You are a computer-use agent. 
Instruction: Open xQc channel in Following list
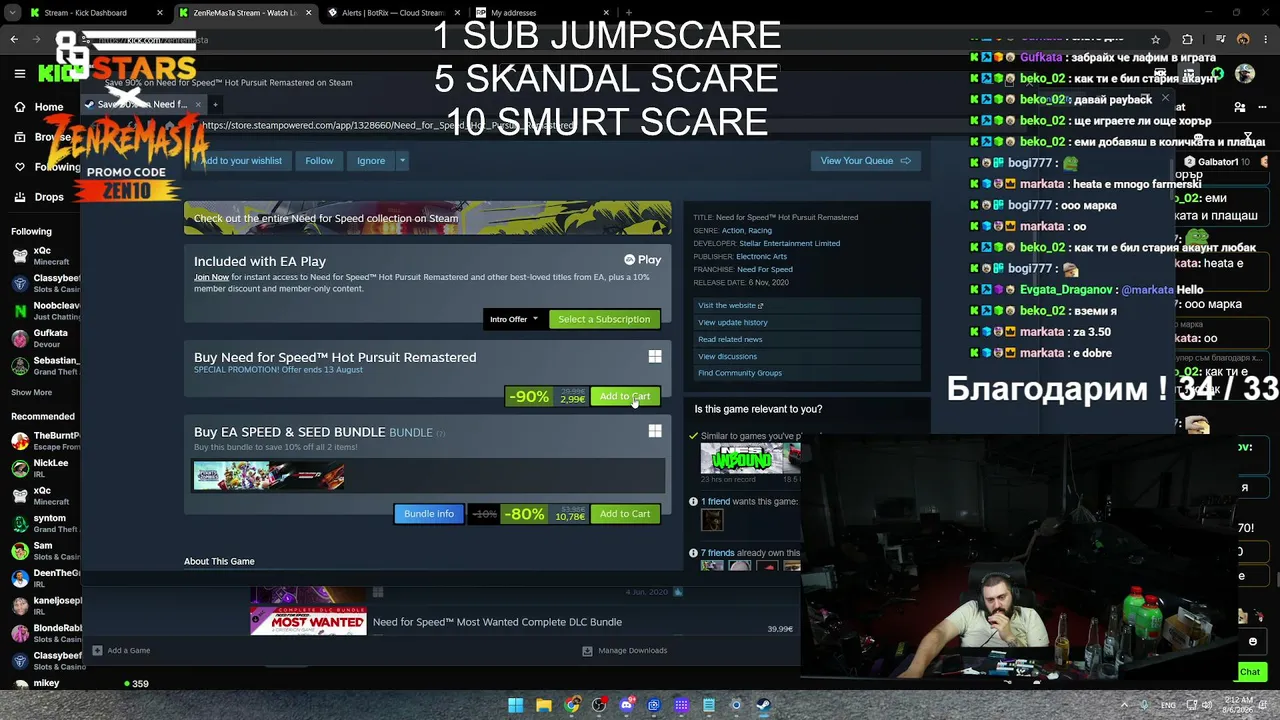tap(44, 256)
